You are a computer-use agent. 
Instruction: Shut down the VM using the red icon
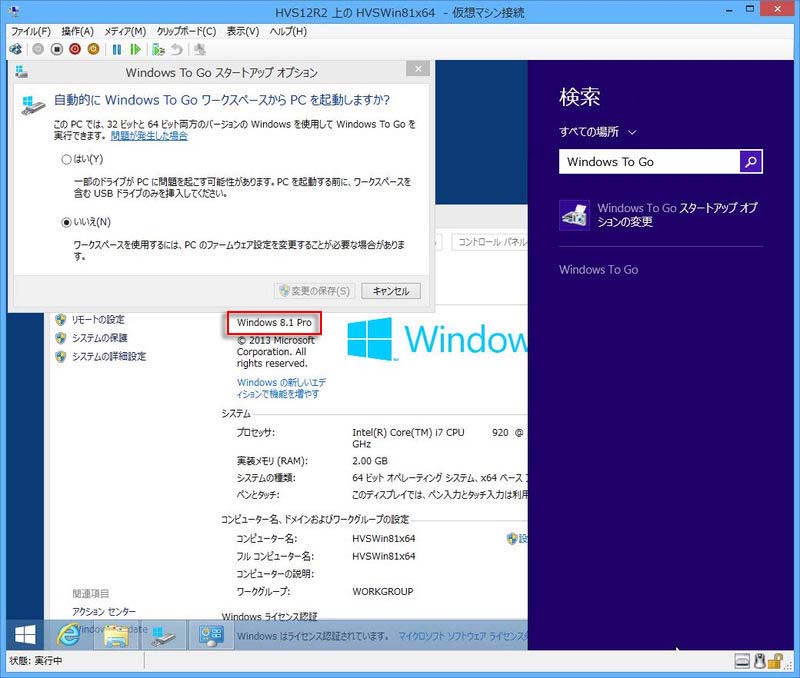[75, 49]
